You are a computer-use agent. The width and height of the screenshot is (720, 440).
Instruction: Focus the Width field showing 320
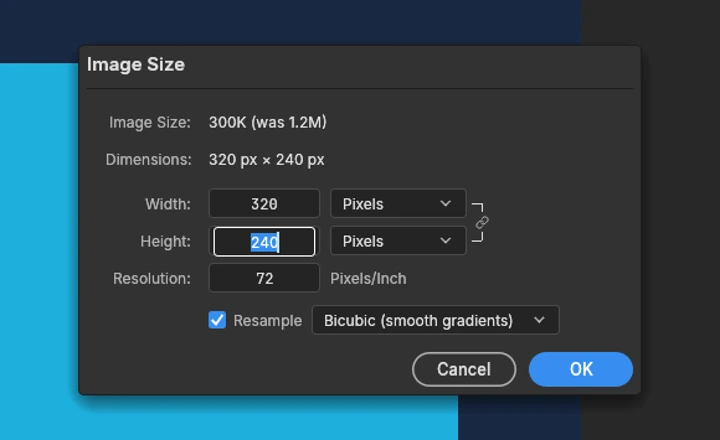[264, 203]
